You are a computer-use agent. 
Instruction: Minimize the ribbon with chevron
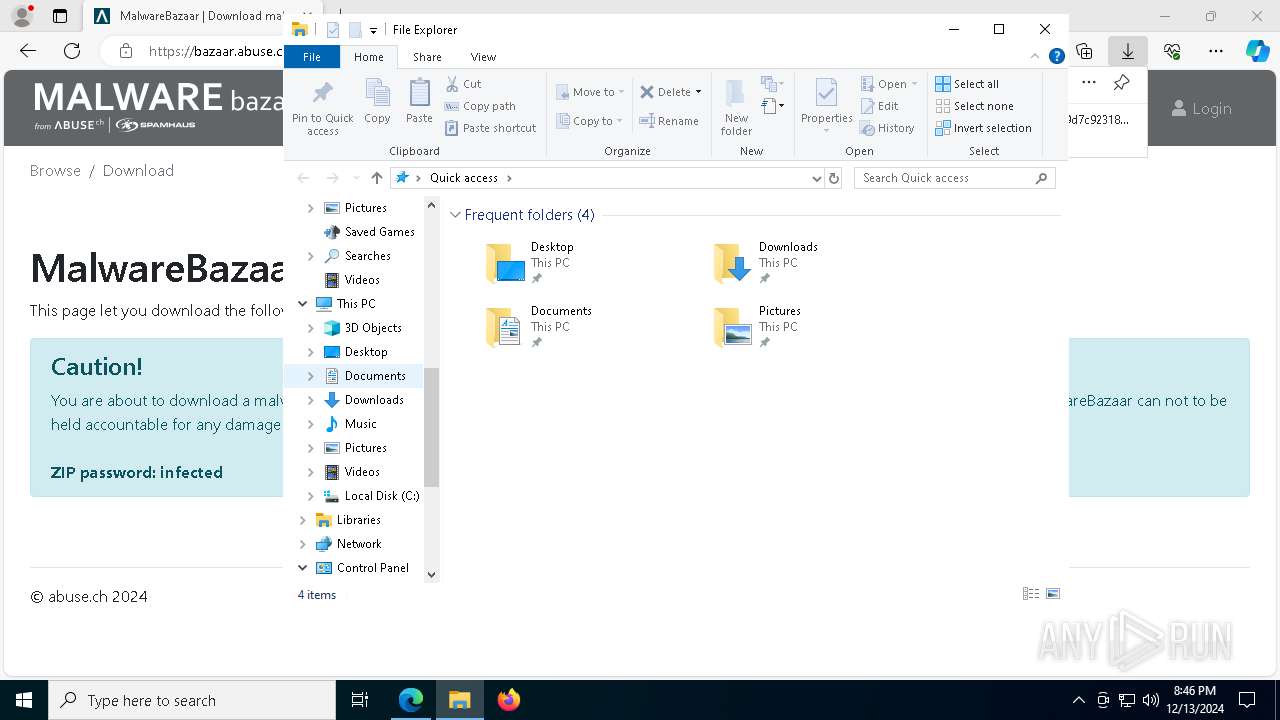pyautogui.click(x=1035, y=57)
